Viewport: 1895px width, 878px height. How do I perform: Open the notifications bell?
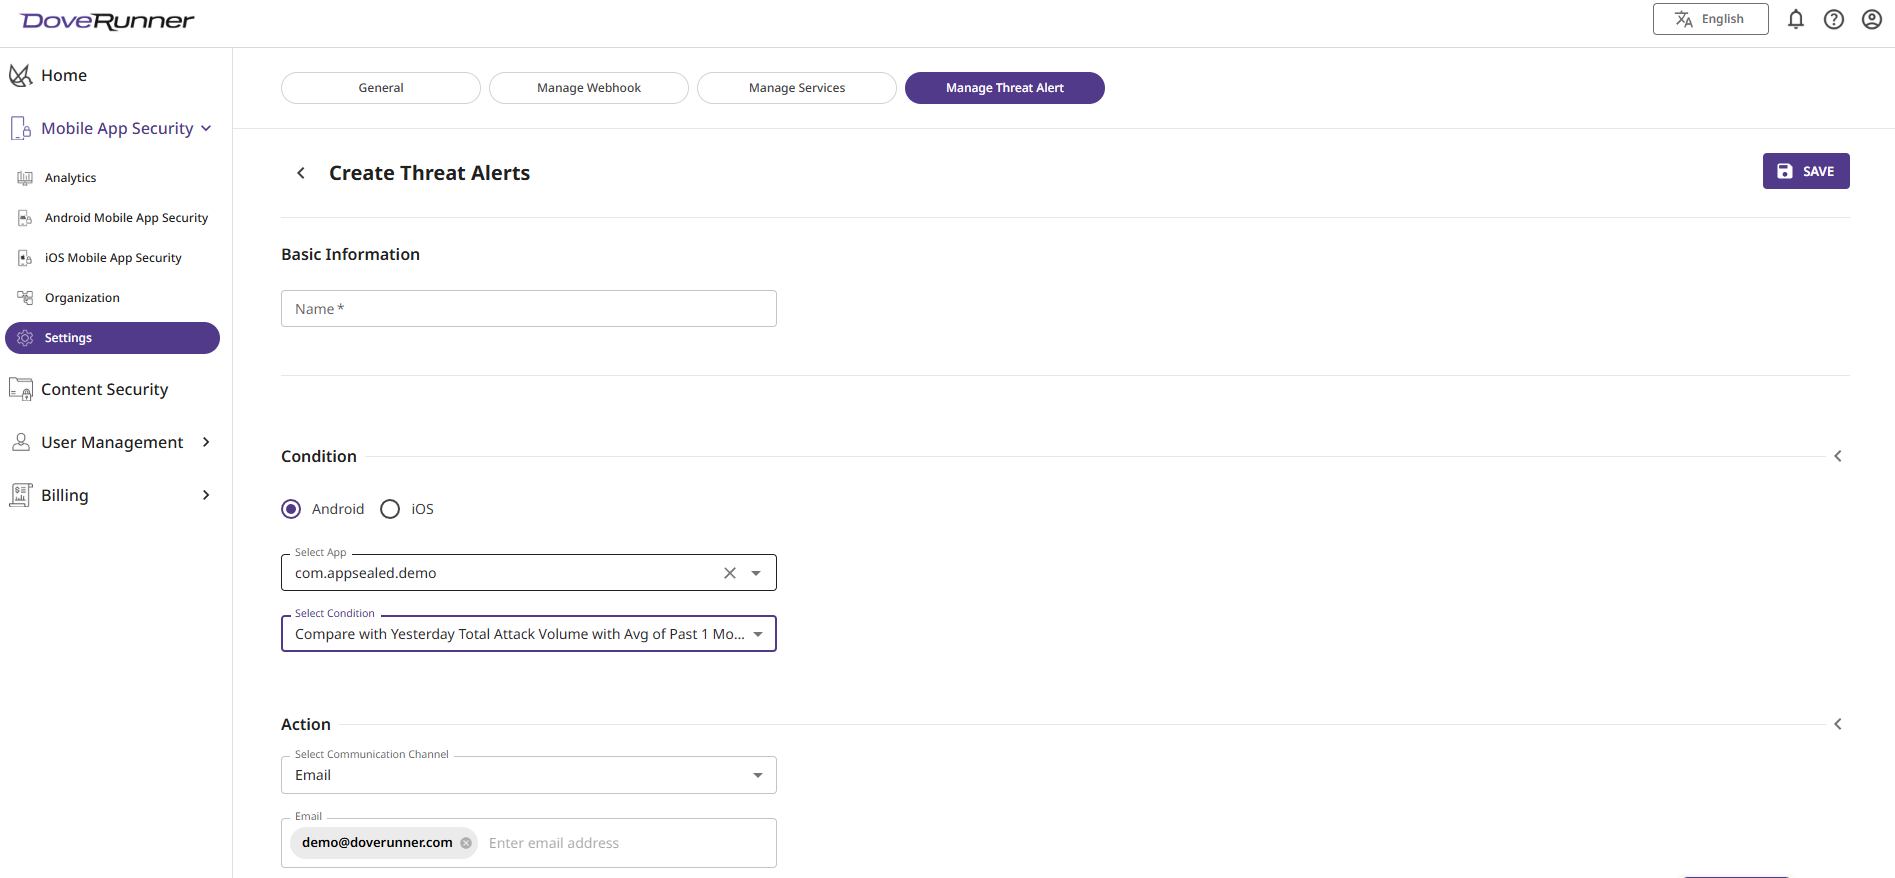[x=1796, y=19]
